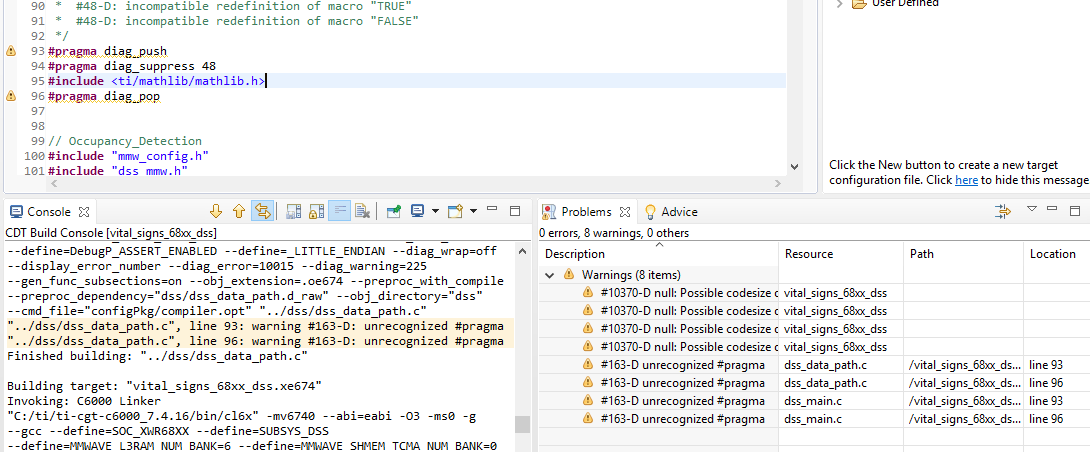Copy the build log to file

pos(293,211)
